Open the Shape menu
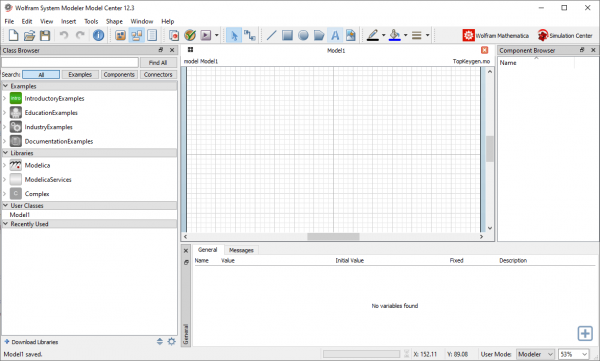600x361 pixels. pos(114,21)
